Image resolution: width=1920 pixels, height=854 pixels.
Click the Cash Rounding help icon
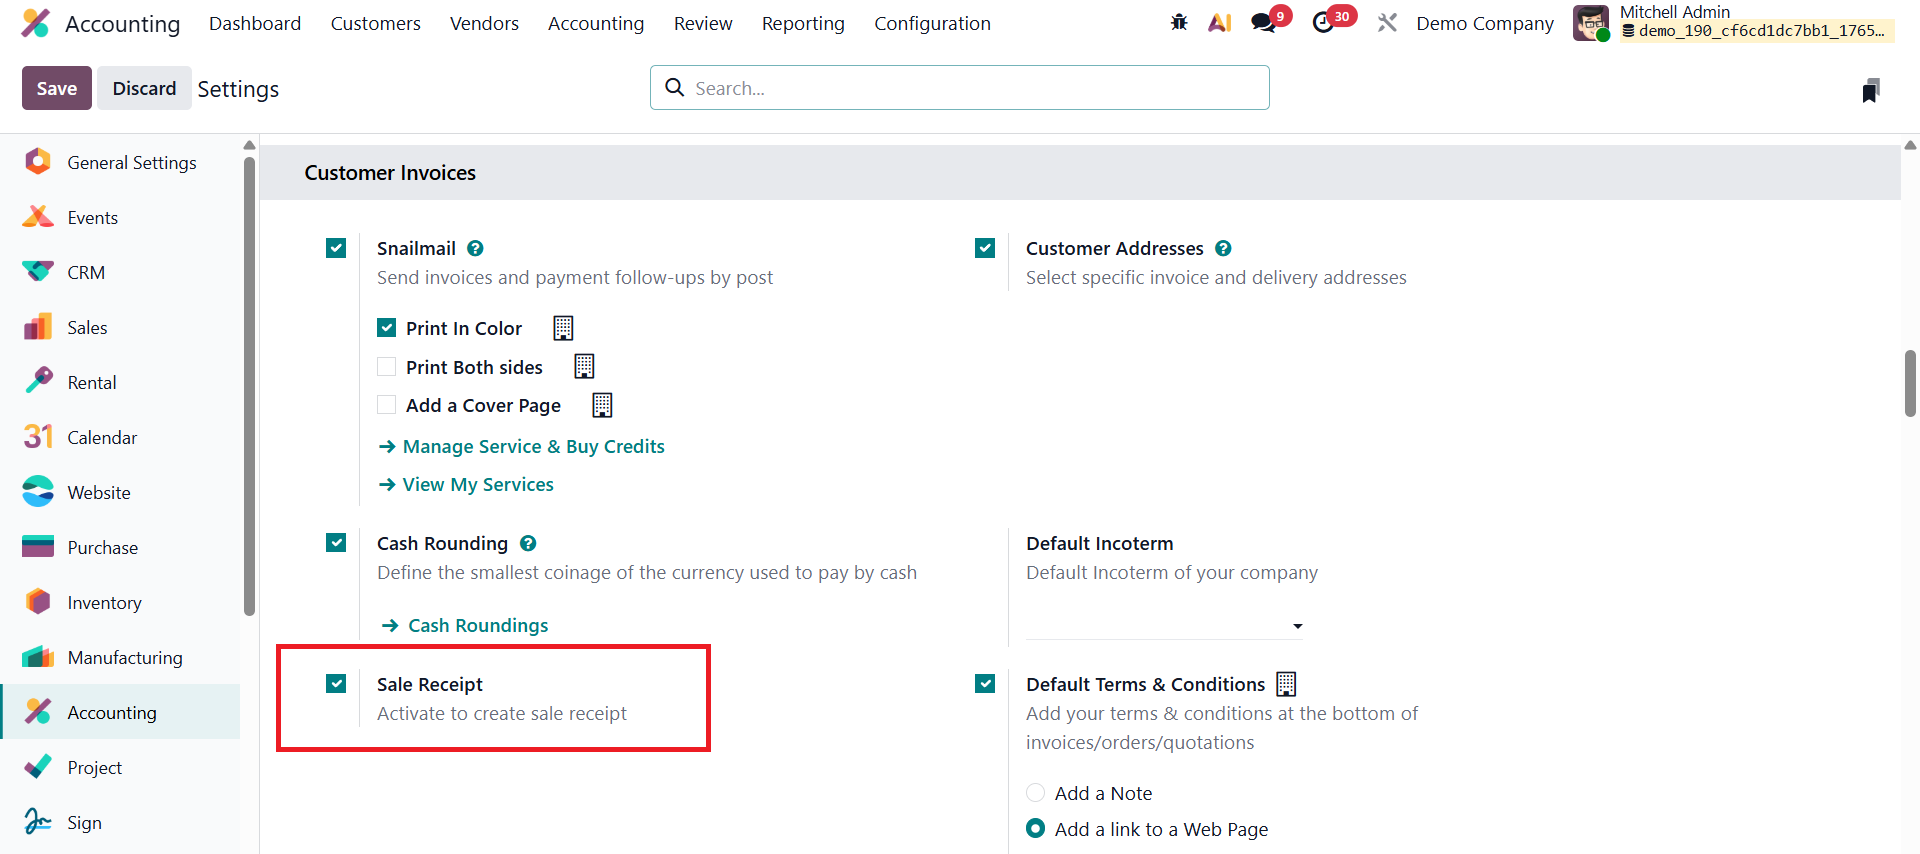pyautogui.click(x=528, y=543)
